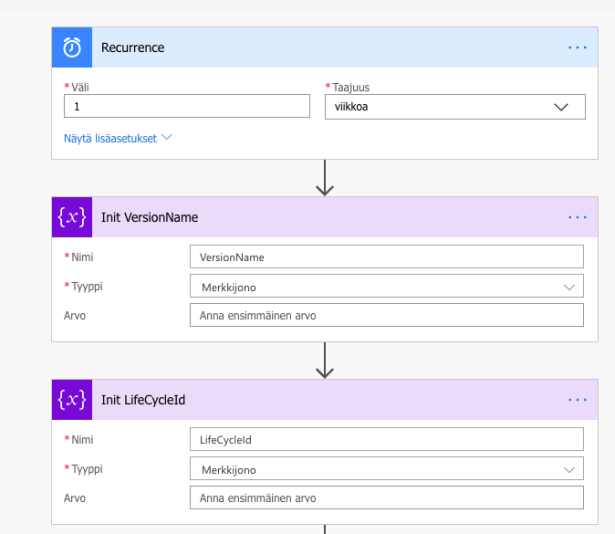Screen dimensions: 615x534
Task: Click the Recurrence clock icon
Action: pyautogui.click(x=72, y=48)
